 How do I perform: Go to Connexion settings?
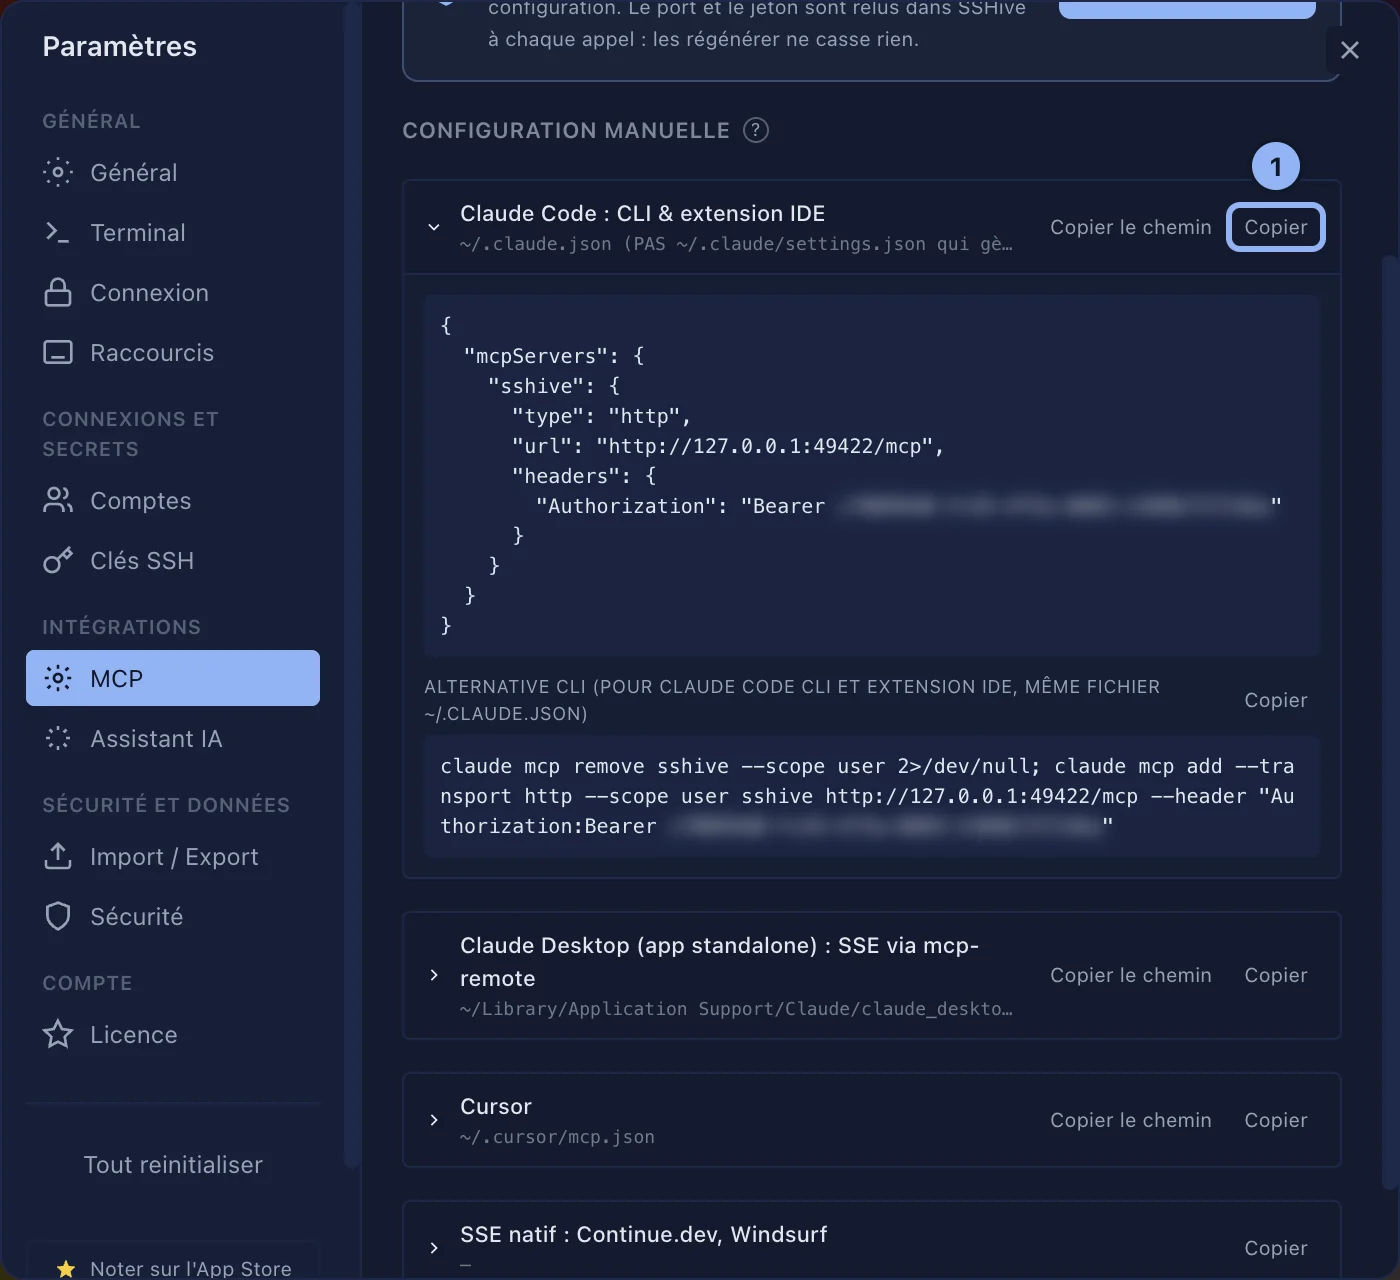[x=173, y=293]
